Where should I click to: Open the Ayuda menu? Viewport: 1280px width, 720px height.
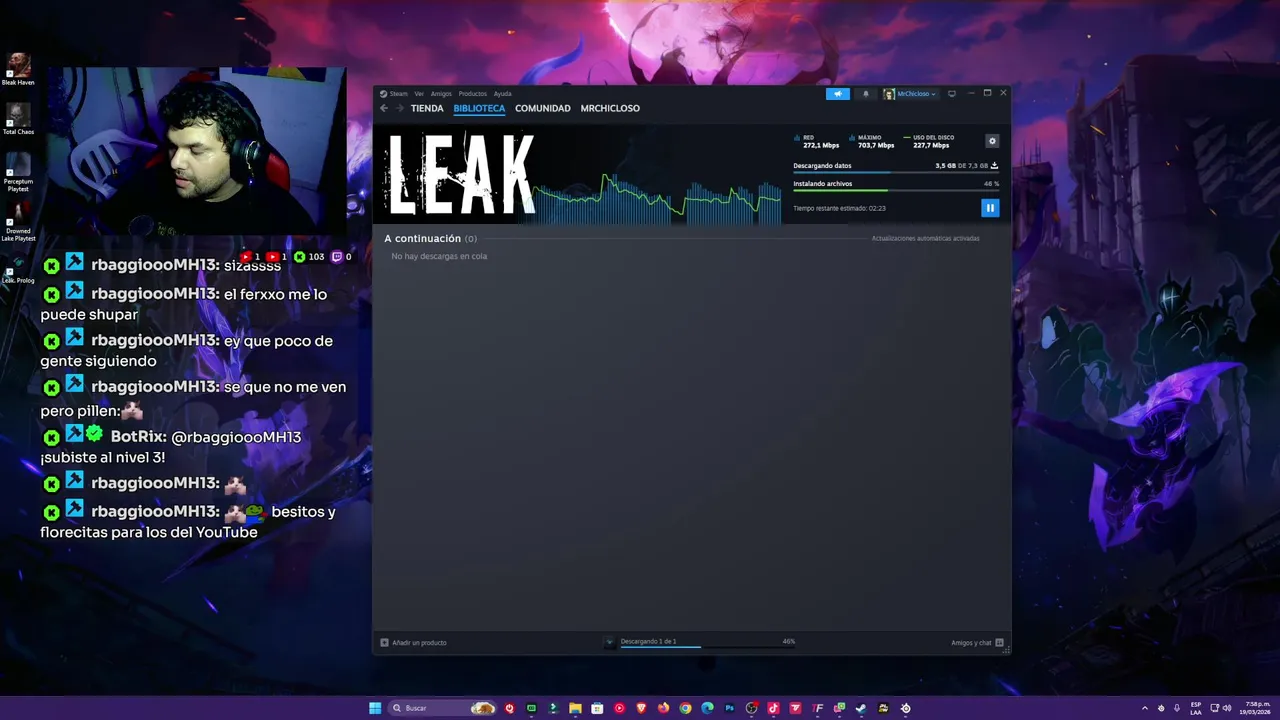[502, 94]
